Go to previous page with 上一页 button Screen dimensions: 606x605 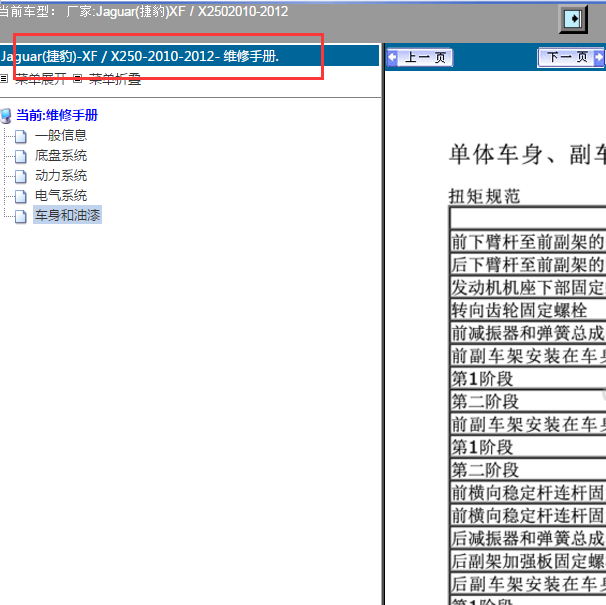click(x=419, y=58)
